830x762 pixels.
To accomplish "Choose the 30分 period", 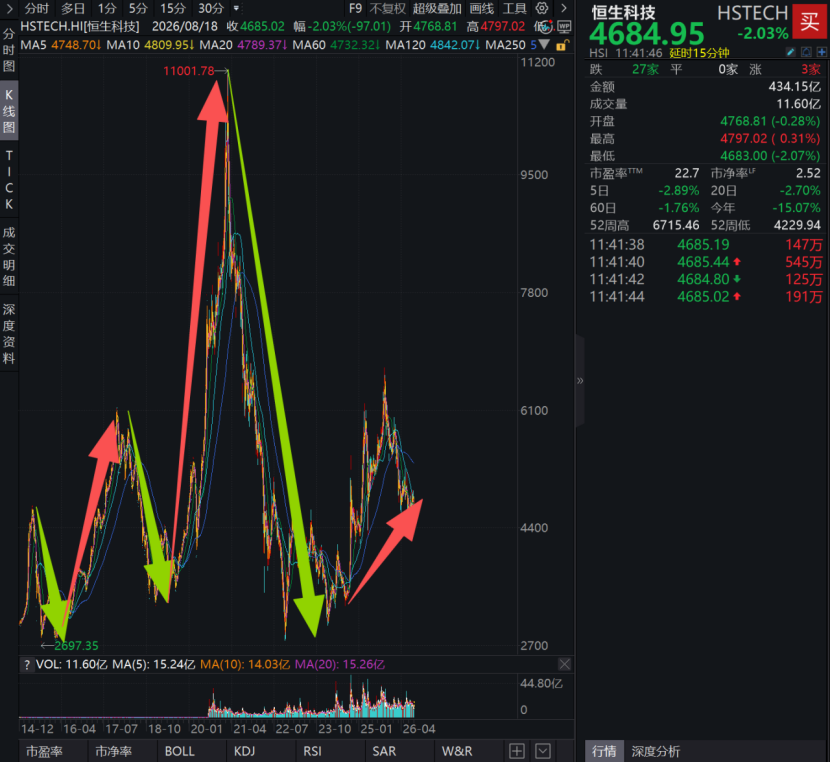I will [x=211, y=8].
